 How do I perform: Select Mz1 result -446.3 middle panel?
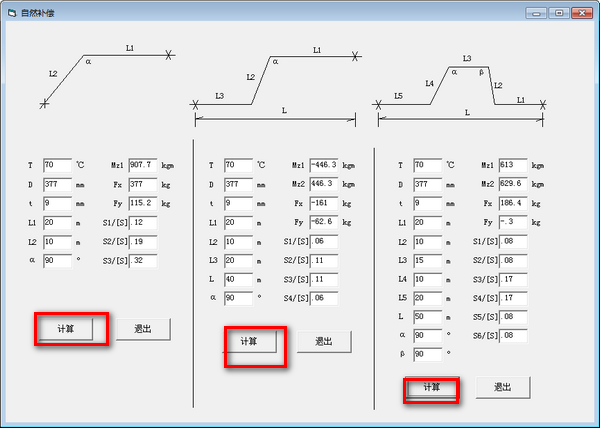(x=324, y=165)
